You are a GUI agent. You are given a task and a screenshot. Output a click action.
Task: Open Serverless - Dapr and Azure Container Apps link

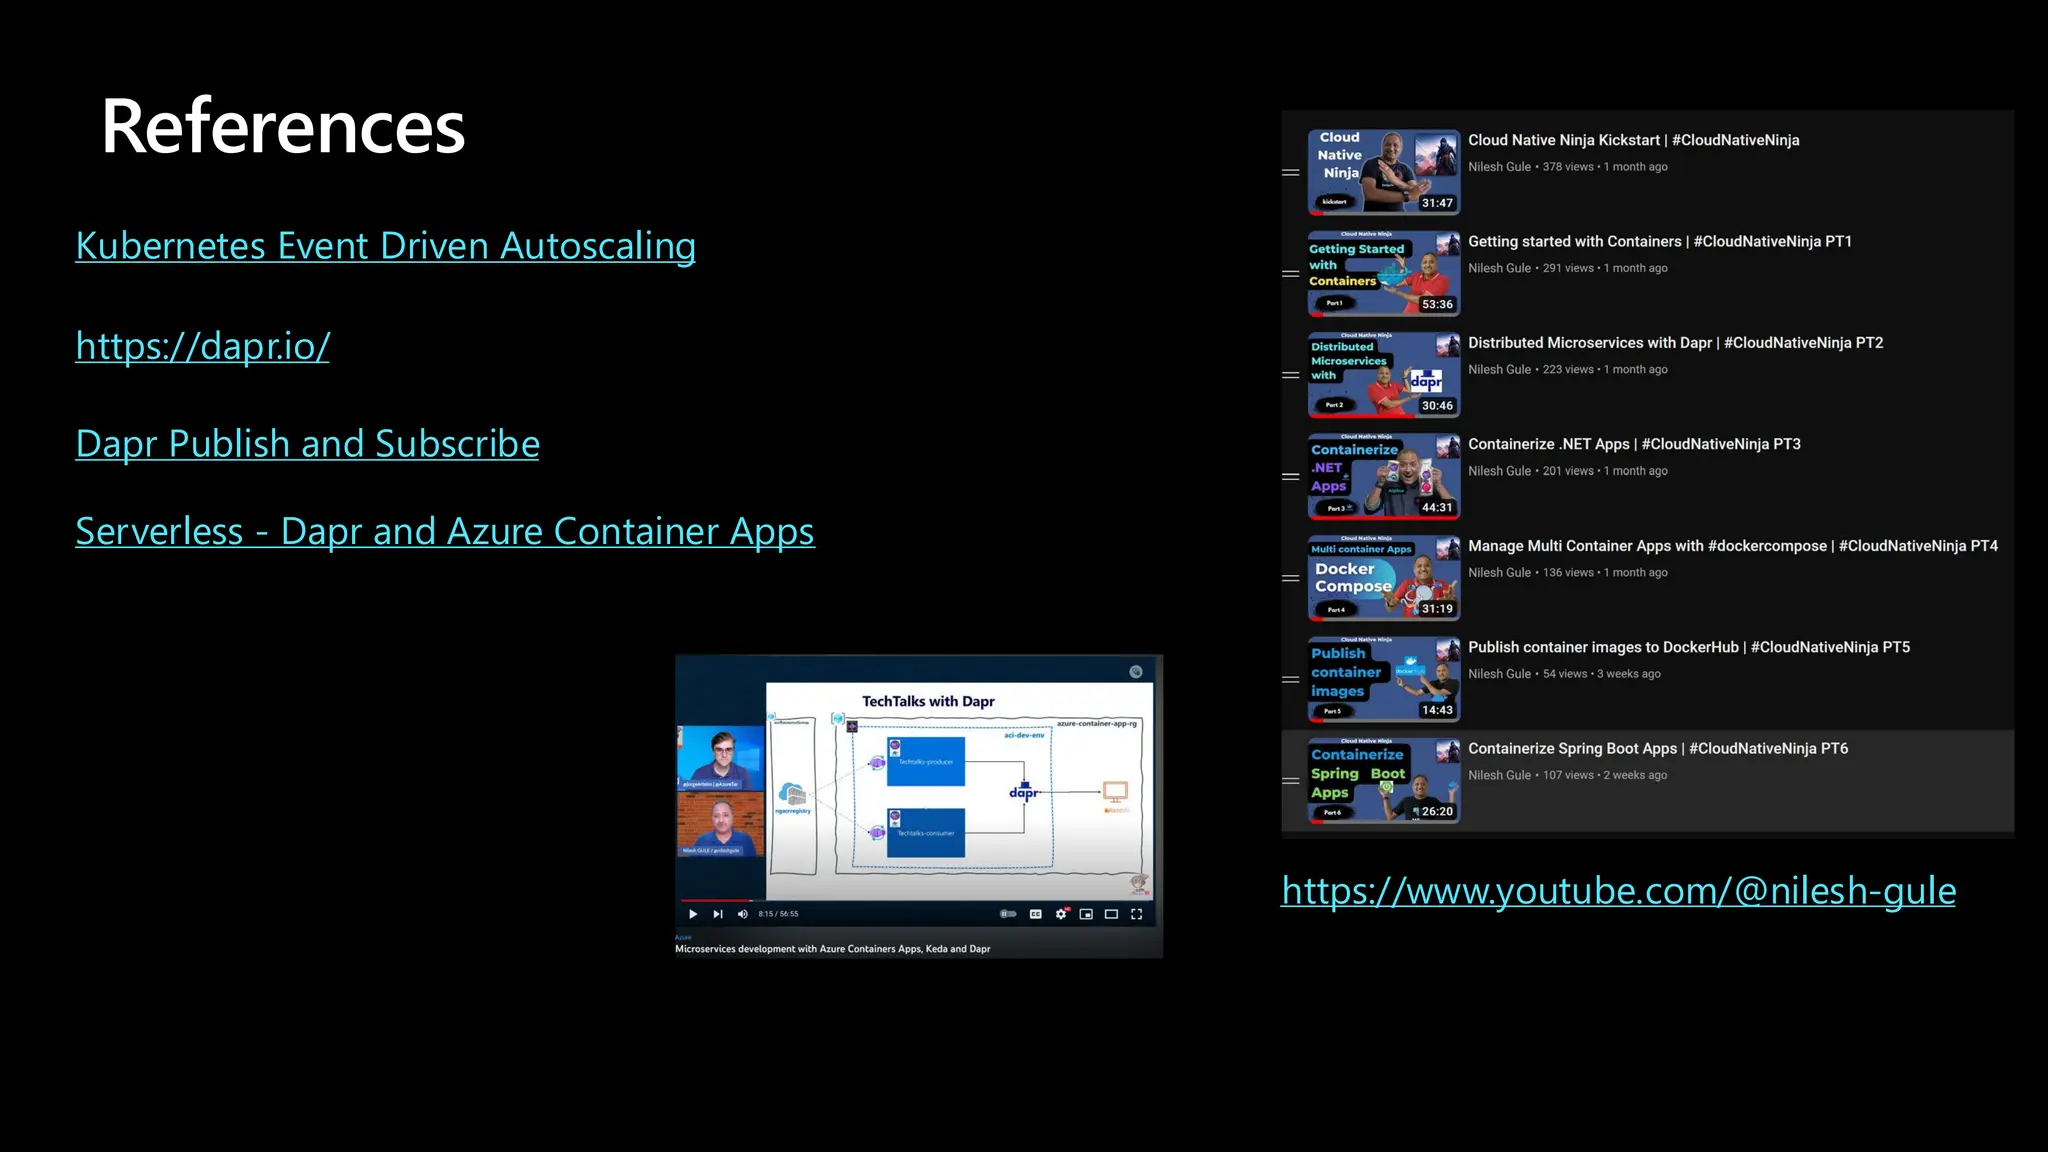tap(445, 532)
